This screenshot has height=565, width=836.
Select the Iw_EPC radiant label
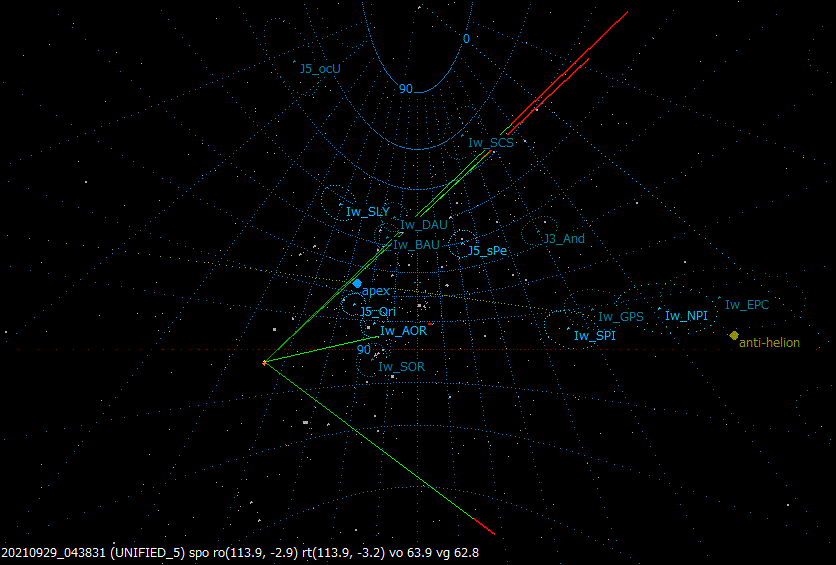pyautogui.click(x=747, y=305)
